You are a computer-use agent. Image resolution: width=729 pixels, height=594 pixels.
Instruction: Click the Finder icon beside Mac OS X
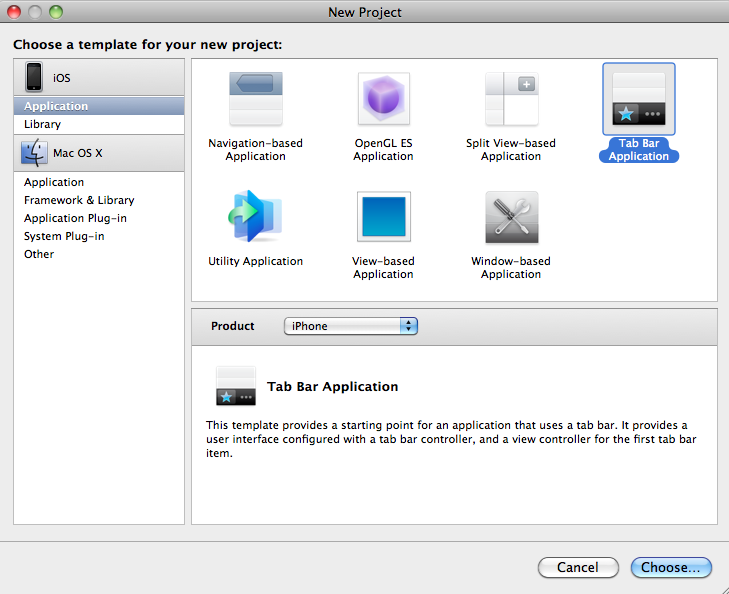[34, 153]
